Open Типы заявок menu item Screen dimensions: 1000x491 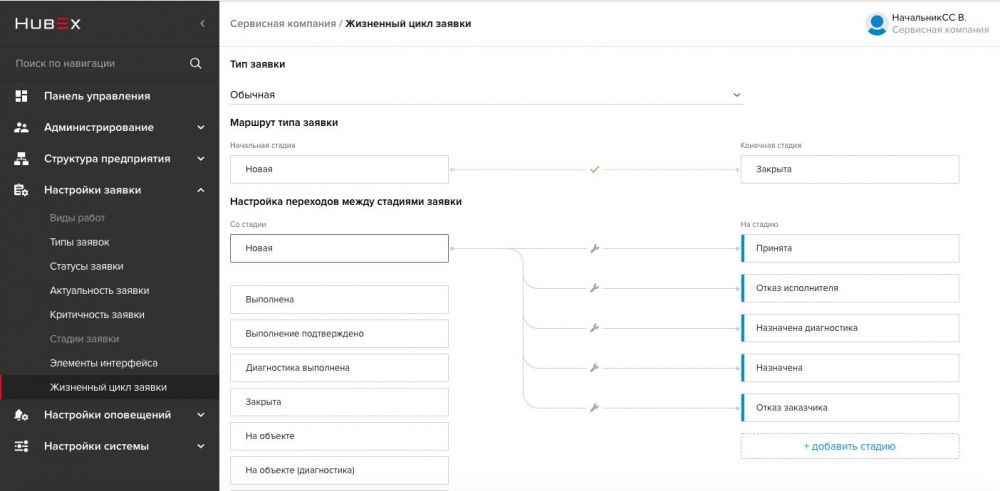pyautogui.click(x=80, y=242)
